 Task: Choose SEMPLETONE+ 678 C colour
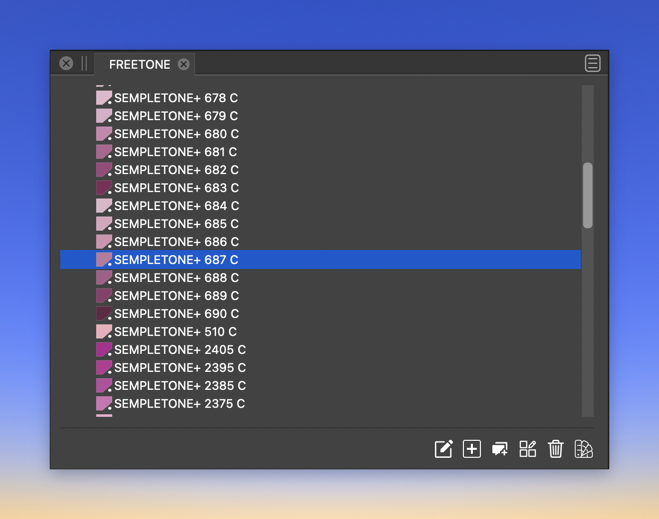(320, 98)
